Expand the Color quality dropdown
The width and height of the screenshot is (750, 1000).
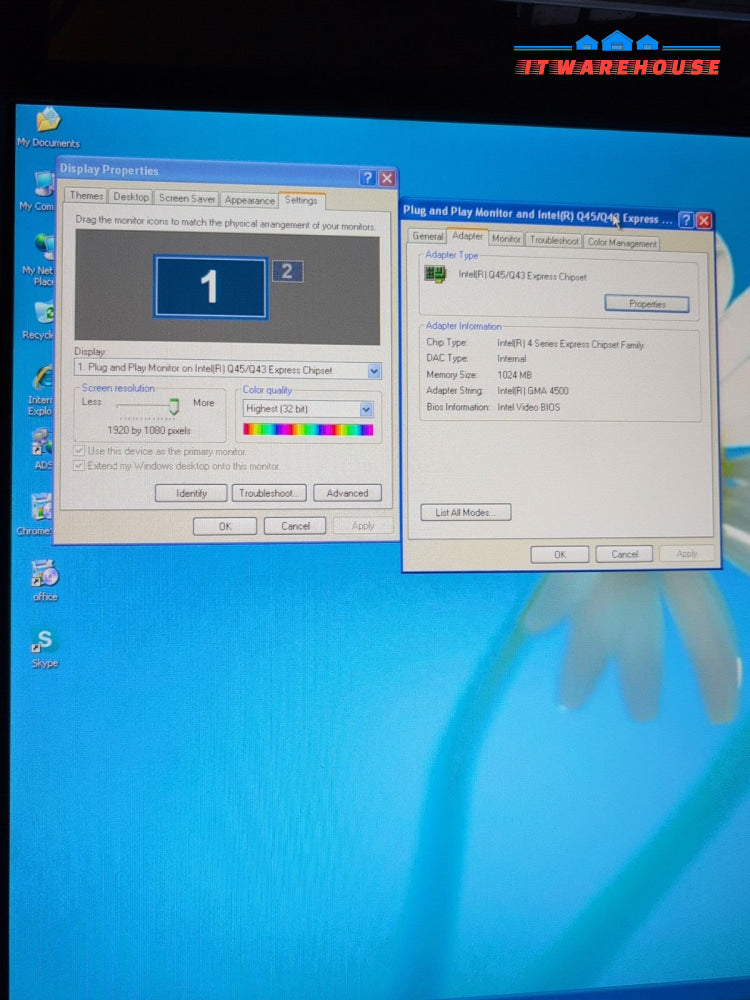366,409
